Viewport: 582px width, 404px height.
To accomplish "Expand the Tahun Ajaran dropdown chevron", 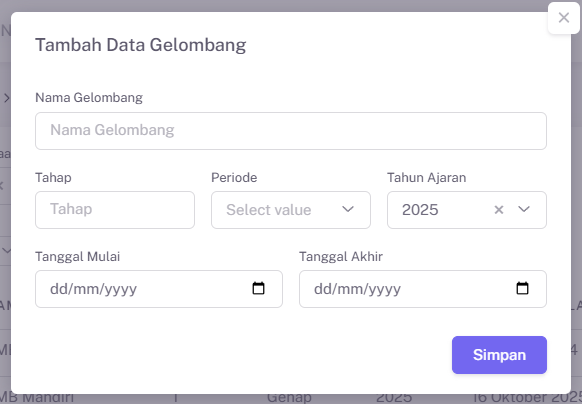I will (x=524, y=209).
